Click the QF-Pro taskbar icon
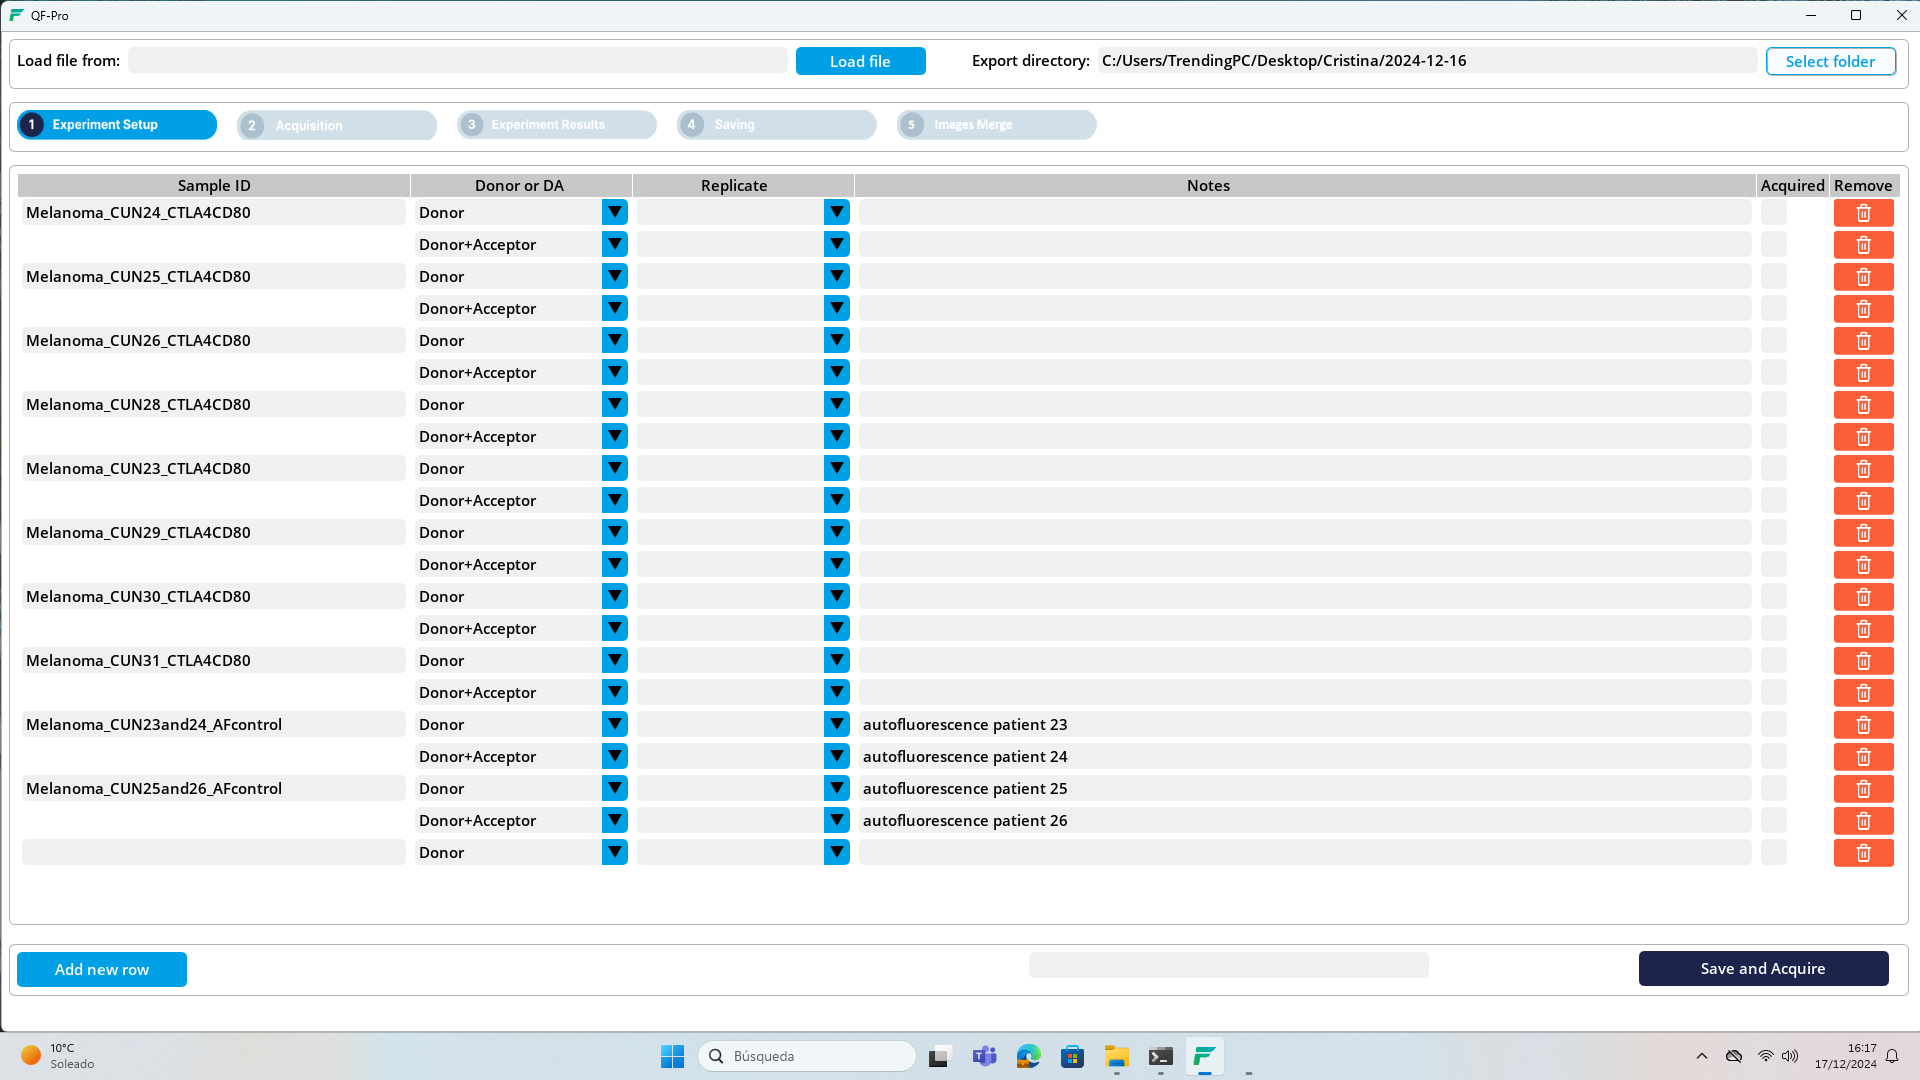Screen dimensions: 1920x1080 [1204, 1056]
